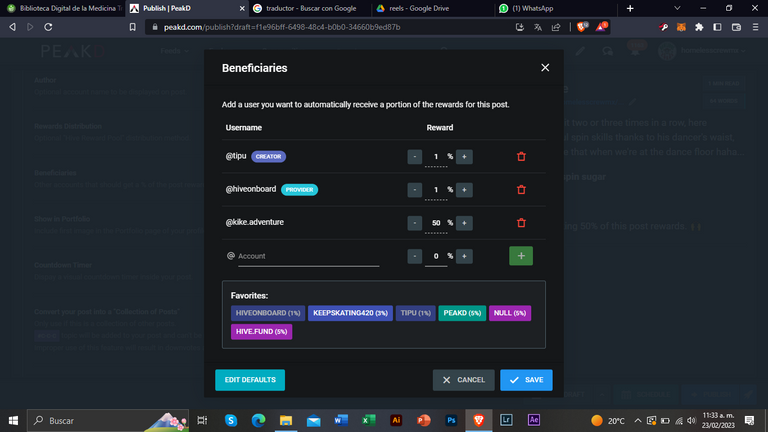The height and width of the screenshot is (432, 768).
Task: Go back in browser history
Action: [x=12, y=27]
